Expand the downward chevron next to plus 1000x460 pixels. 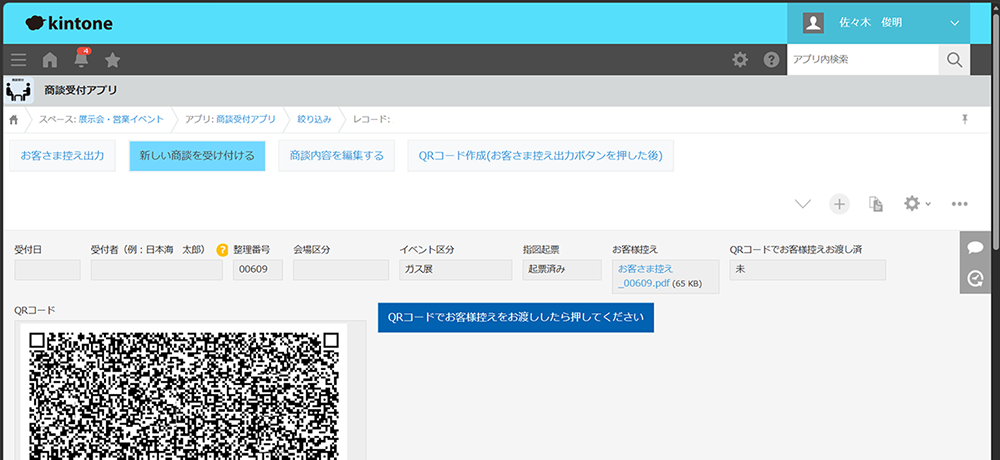coord(802,204)
